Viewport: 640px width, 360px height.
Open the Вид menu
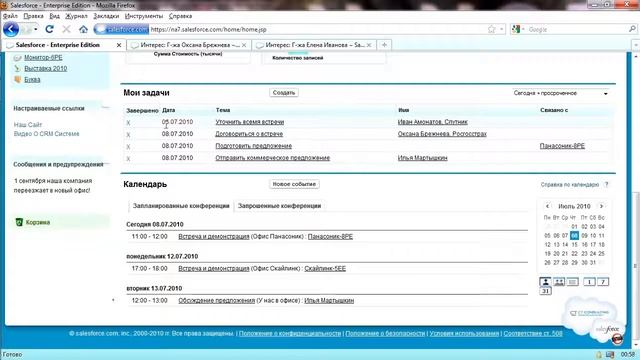pos(54,16)
